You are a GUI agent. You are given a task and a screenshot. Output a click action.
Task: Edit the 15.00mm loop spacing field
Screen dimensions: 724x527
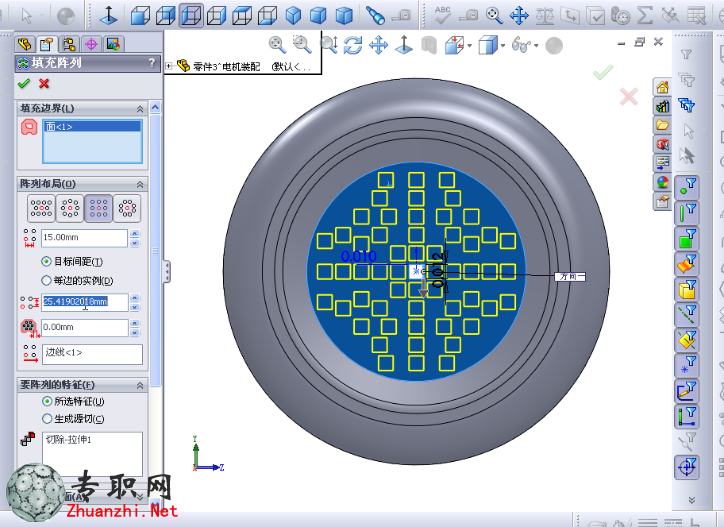(84, 238)
